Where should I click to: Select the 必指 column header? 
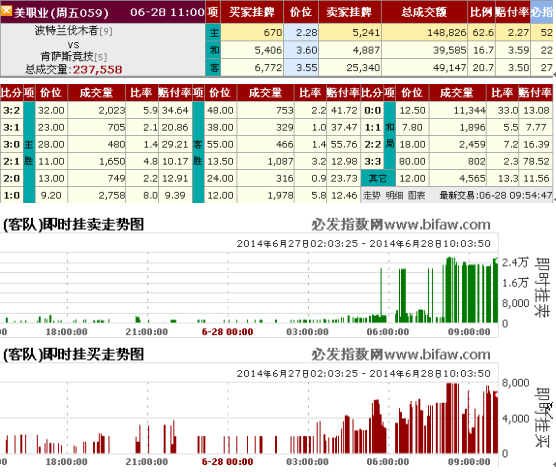542,12
